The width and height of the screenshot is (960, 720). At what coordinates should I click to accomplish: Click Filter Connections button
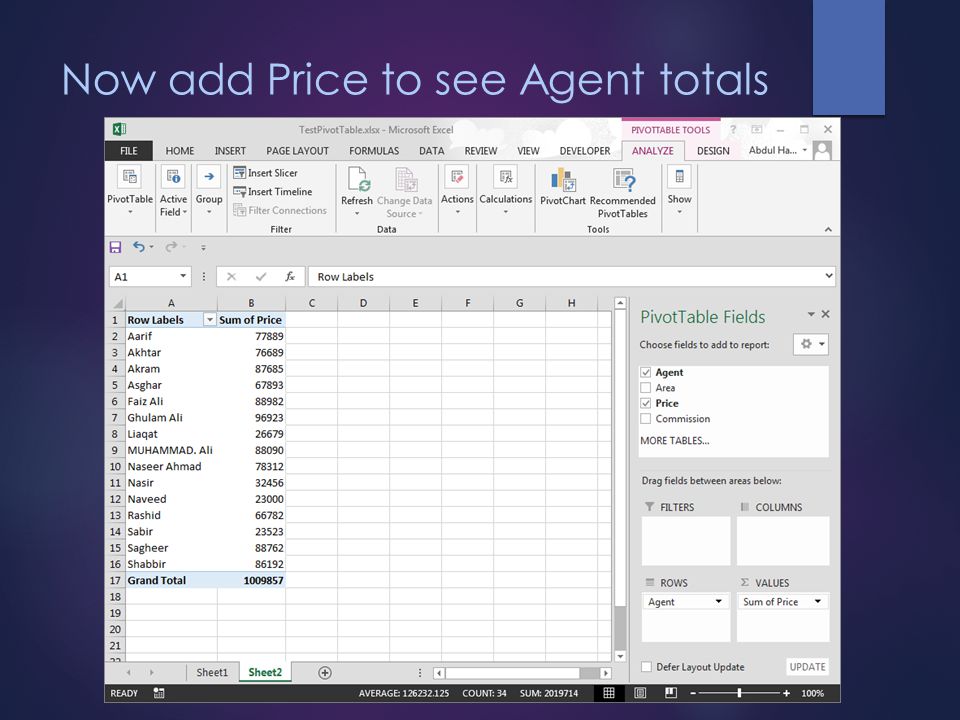280,210
